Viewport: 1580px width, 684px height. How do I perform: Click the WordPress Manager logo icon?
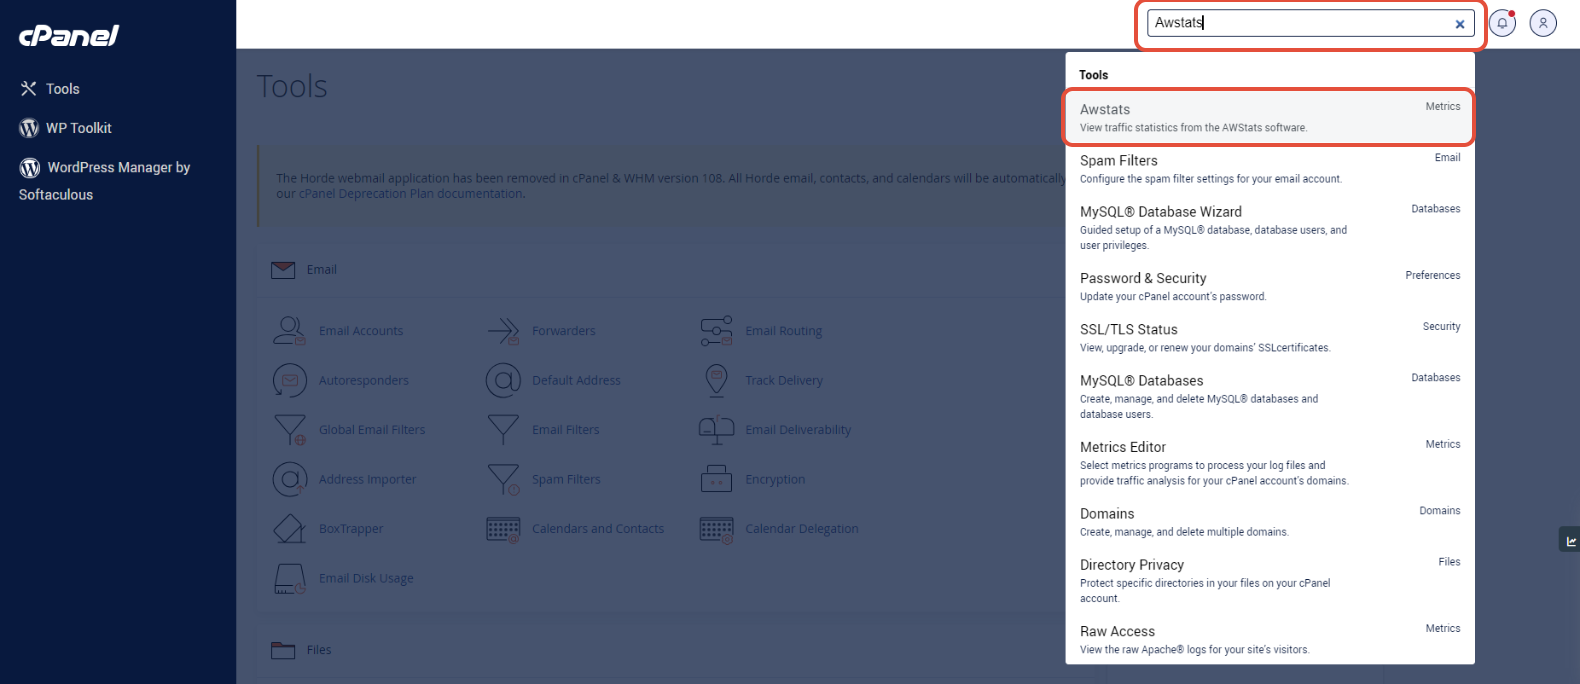30,168
